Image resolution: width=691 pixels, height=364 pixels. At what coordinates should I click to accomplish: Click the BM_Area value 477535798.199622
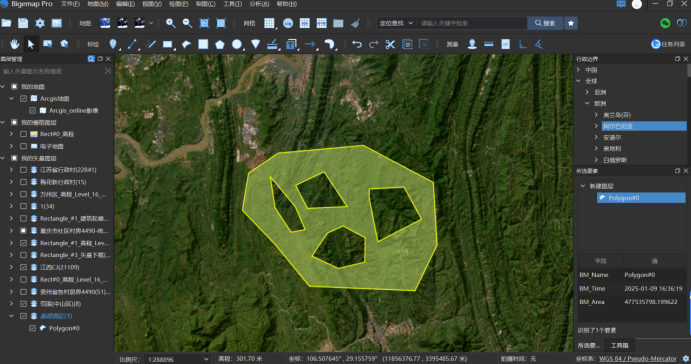tap(650, 302)
